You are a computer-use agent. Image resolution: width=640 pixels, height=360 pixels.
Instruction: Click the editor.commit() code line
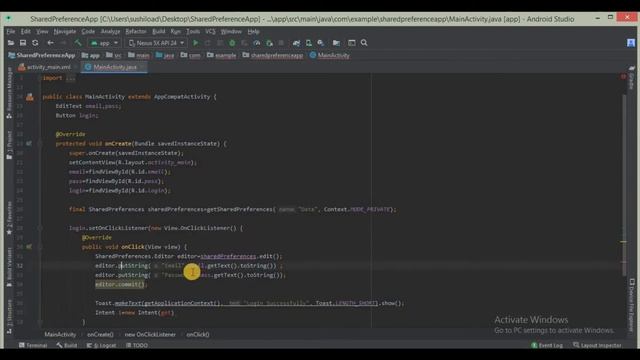coord(121,284)
